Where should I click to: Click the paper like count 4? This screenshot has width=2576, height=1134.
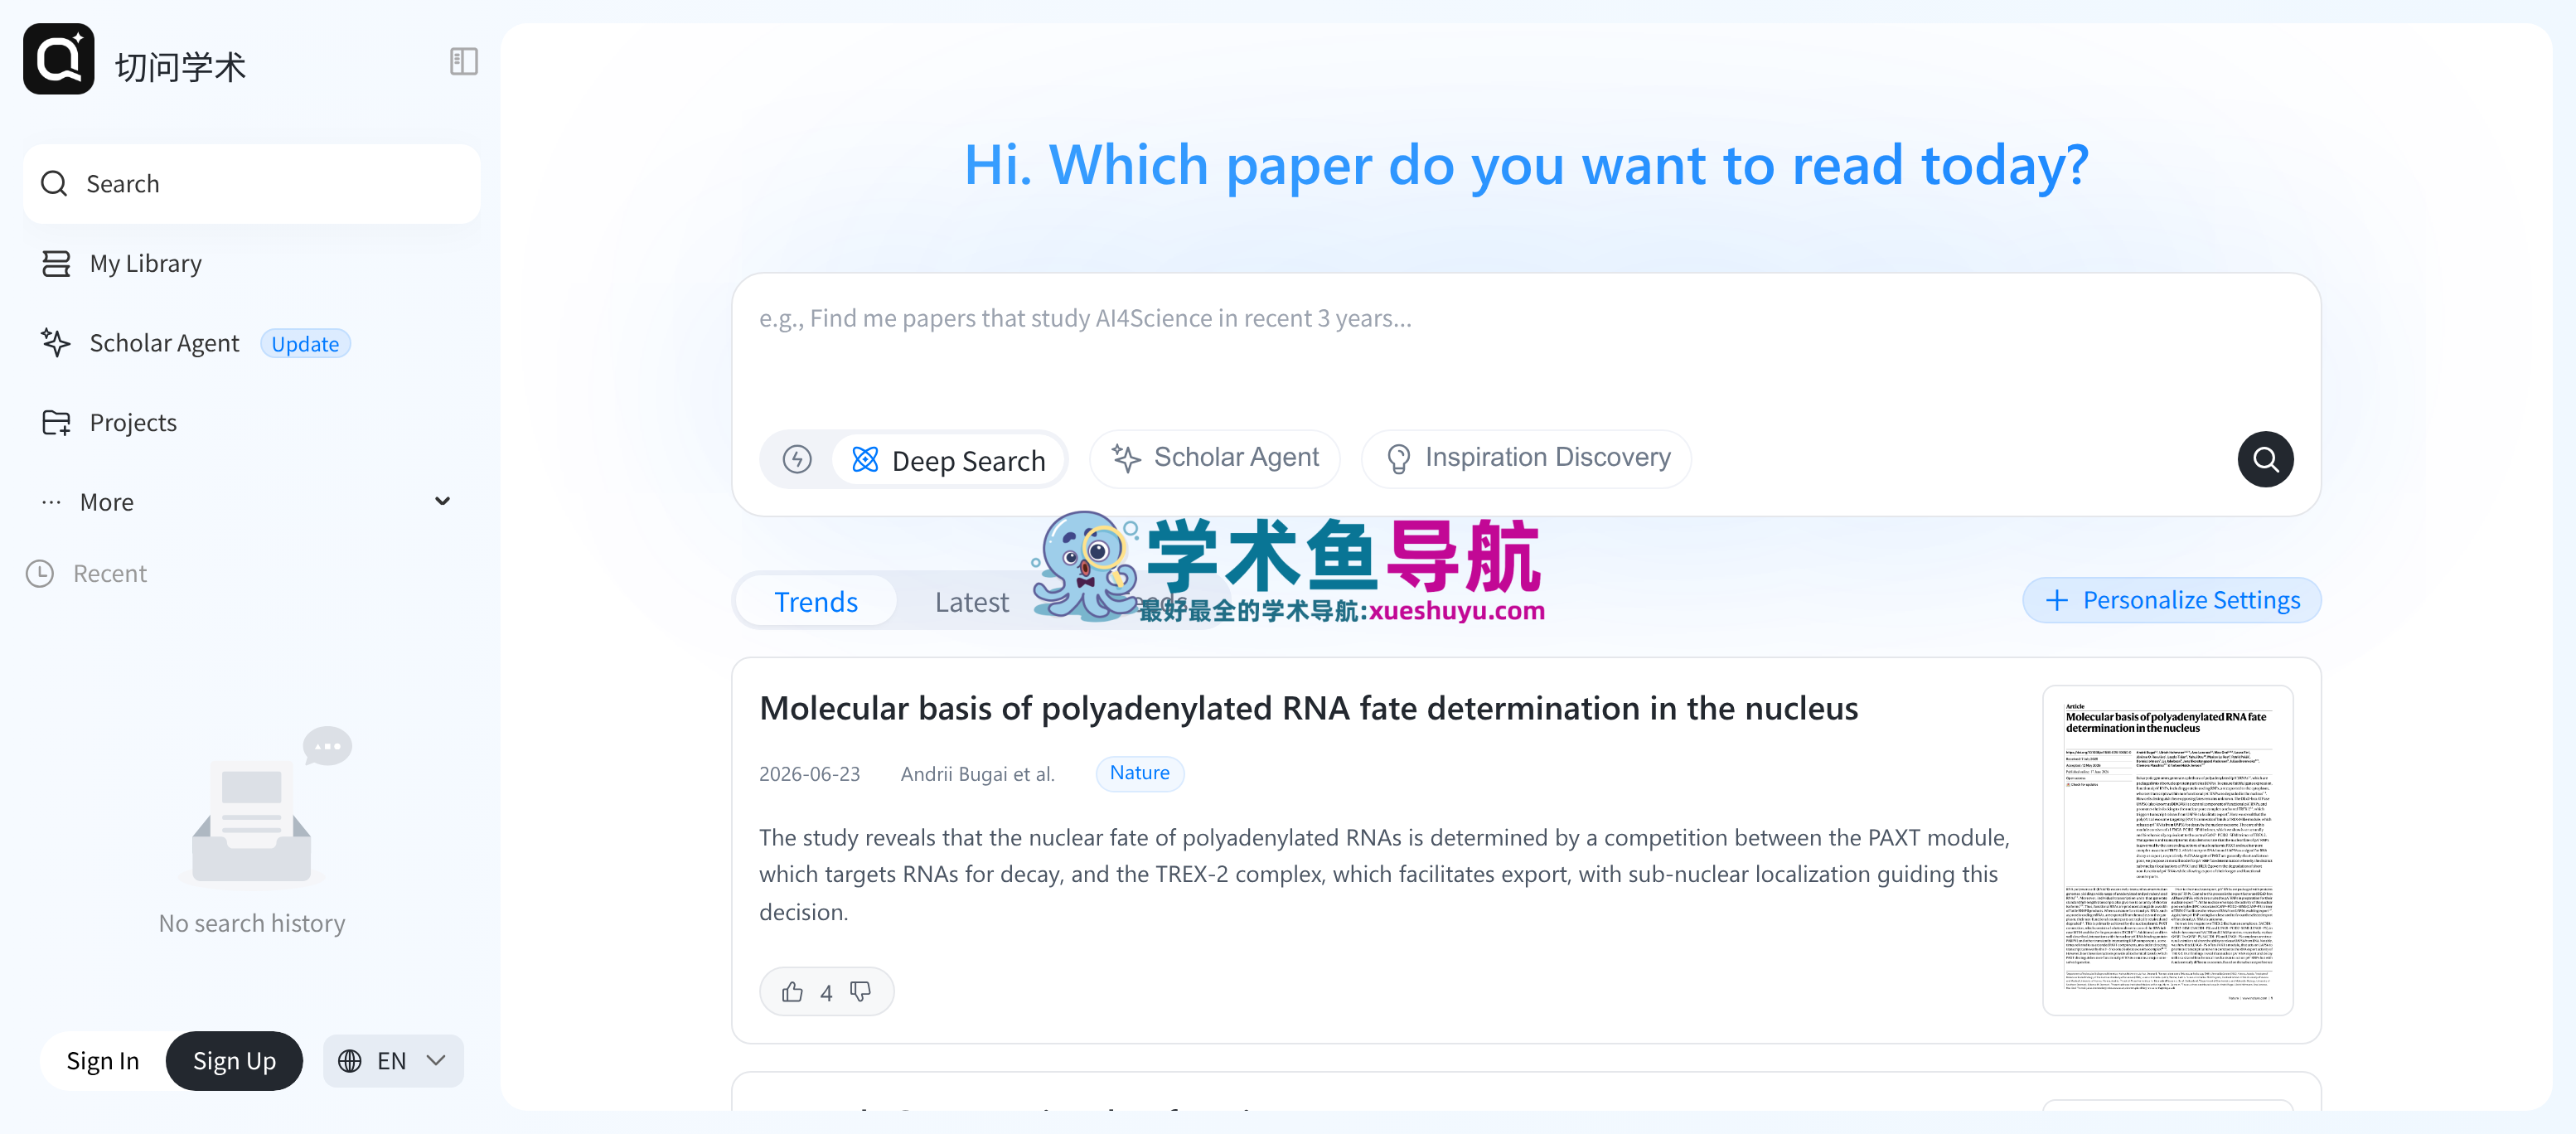[x=826, y=992]
